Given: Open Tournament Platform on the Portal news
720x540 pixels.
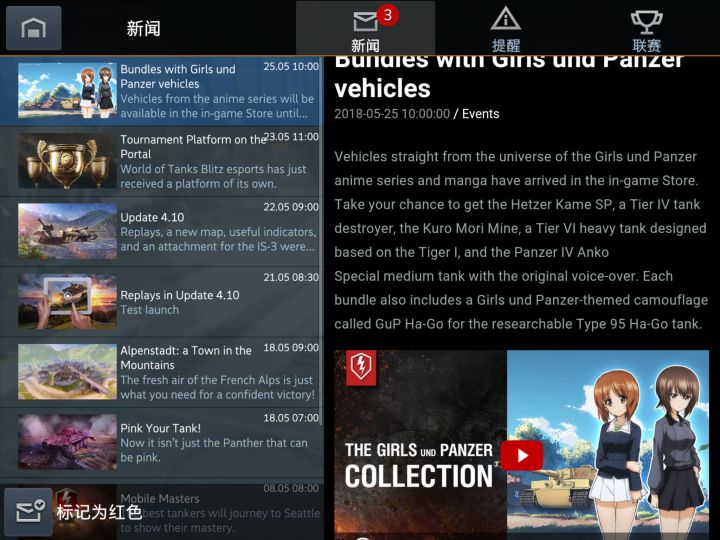Looking at the screenshot, I should point(161,161).
